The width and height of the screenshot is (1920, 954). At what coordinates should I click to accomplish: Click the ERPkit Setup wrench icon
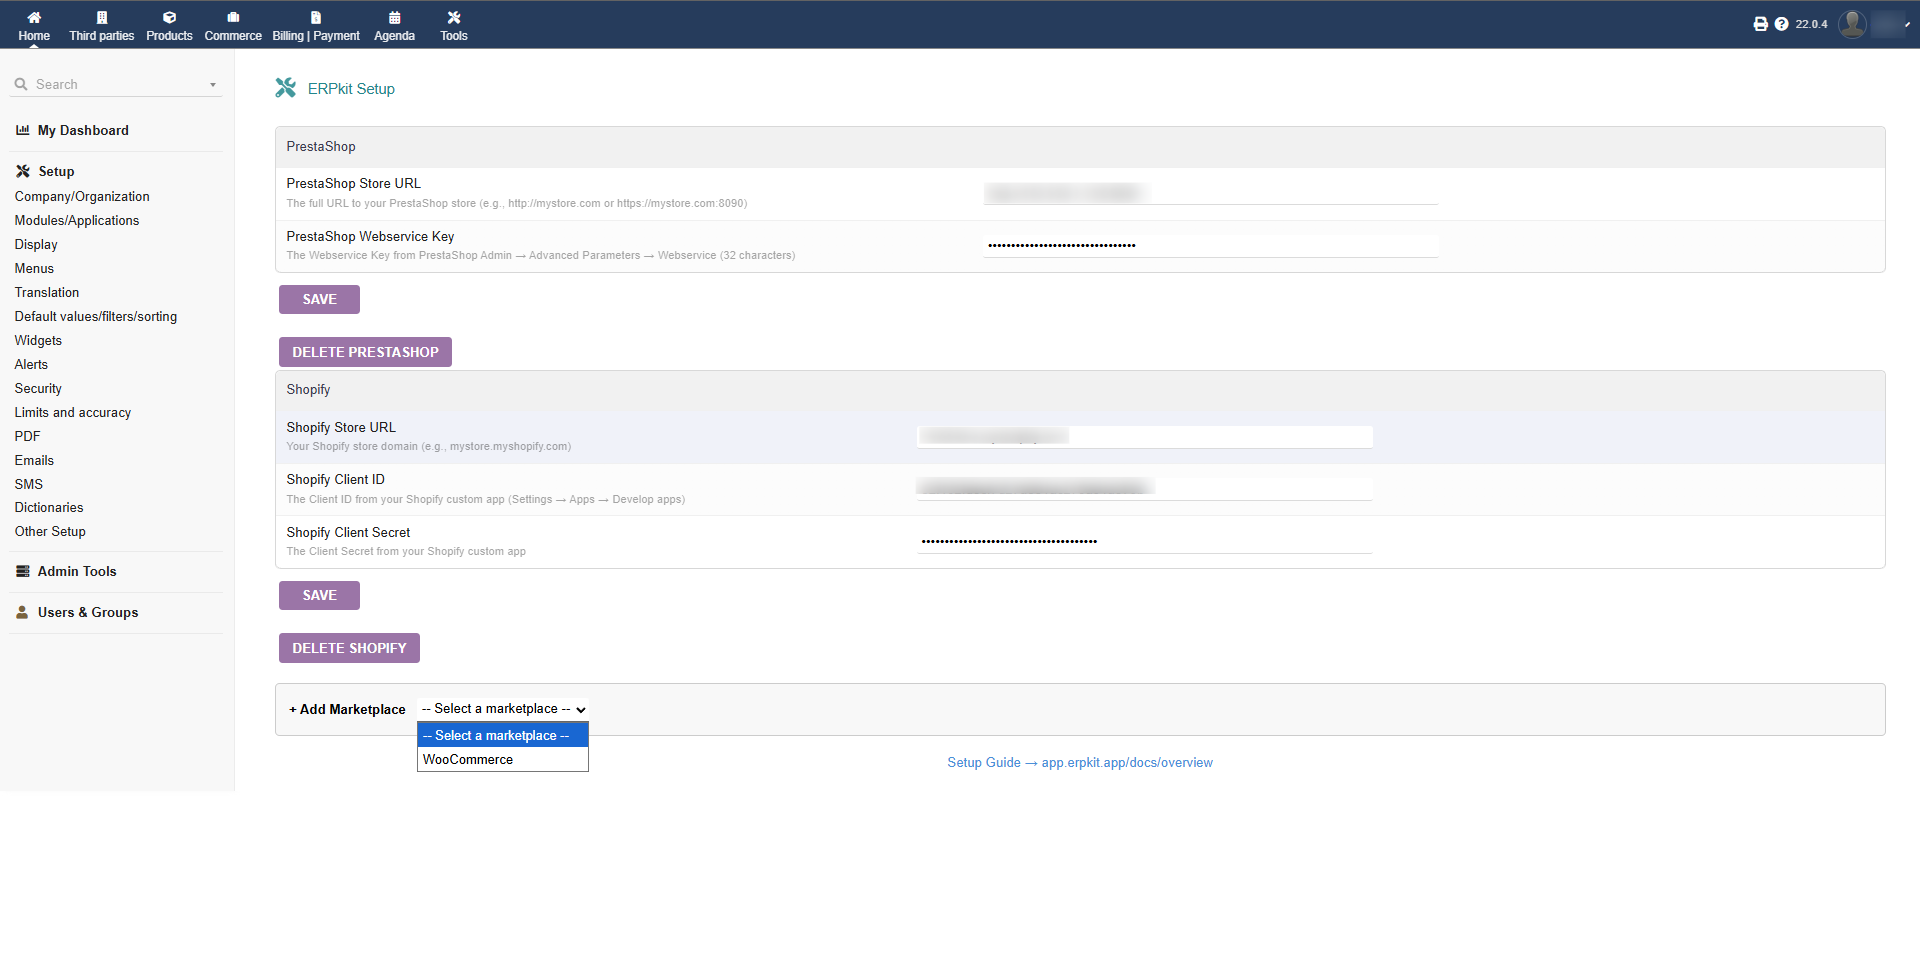click(x=286, y=88)
